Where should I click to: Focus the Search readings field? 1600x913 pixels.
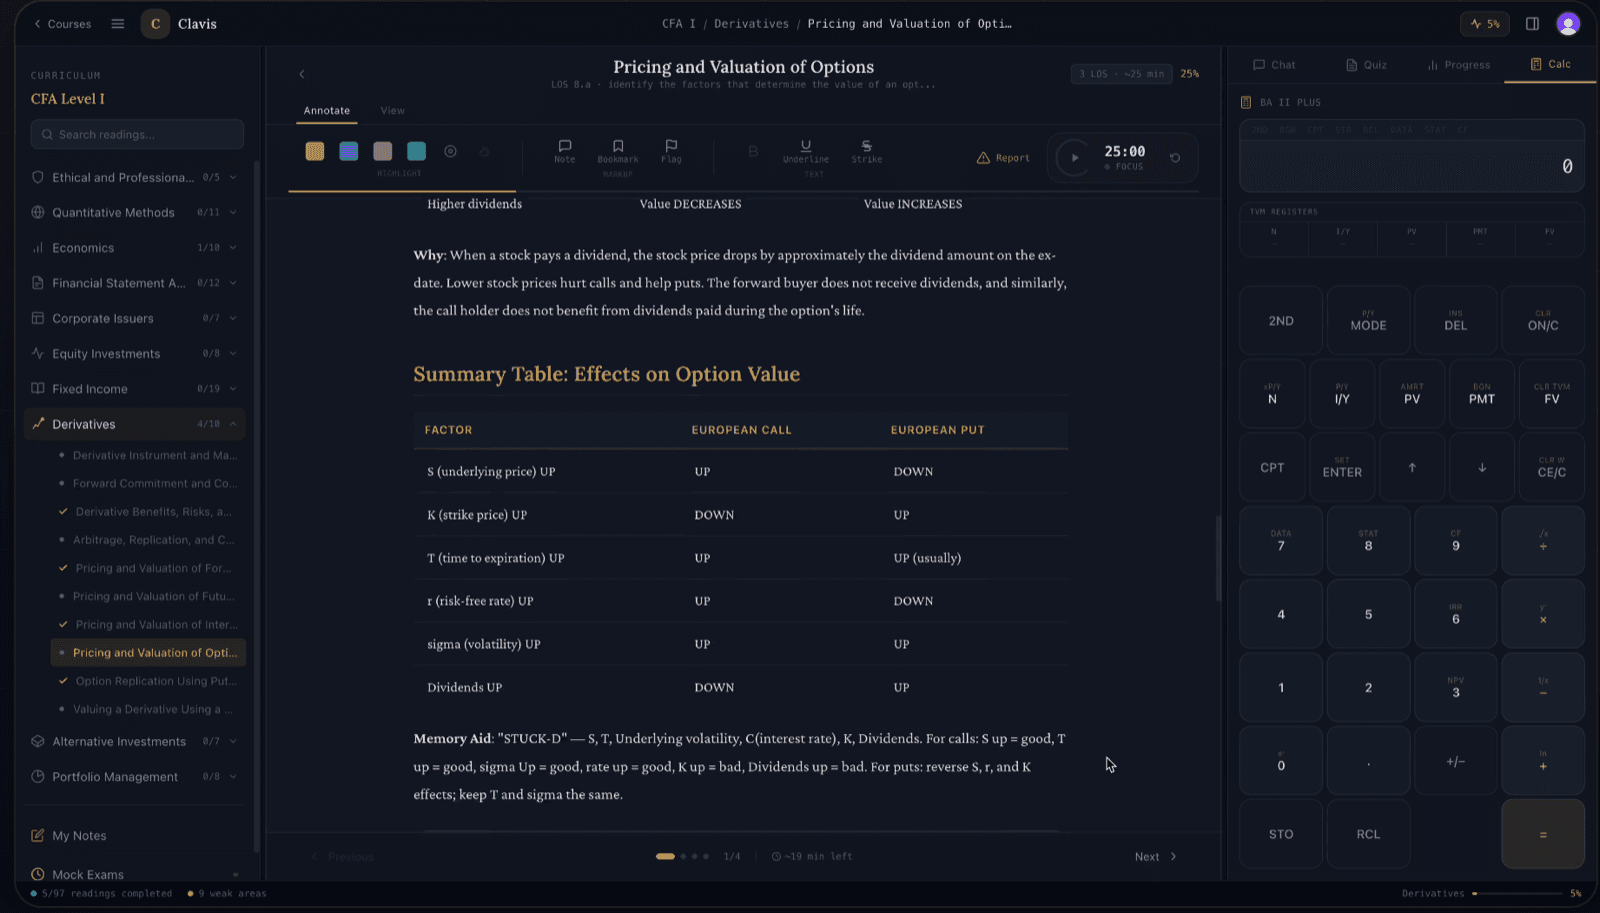click(x=137, y=135)
